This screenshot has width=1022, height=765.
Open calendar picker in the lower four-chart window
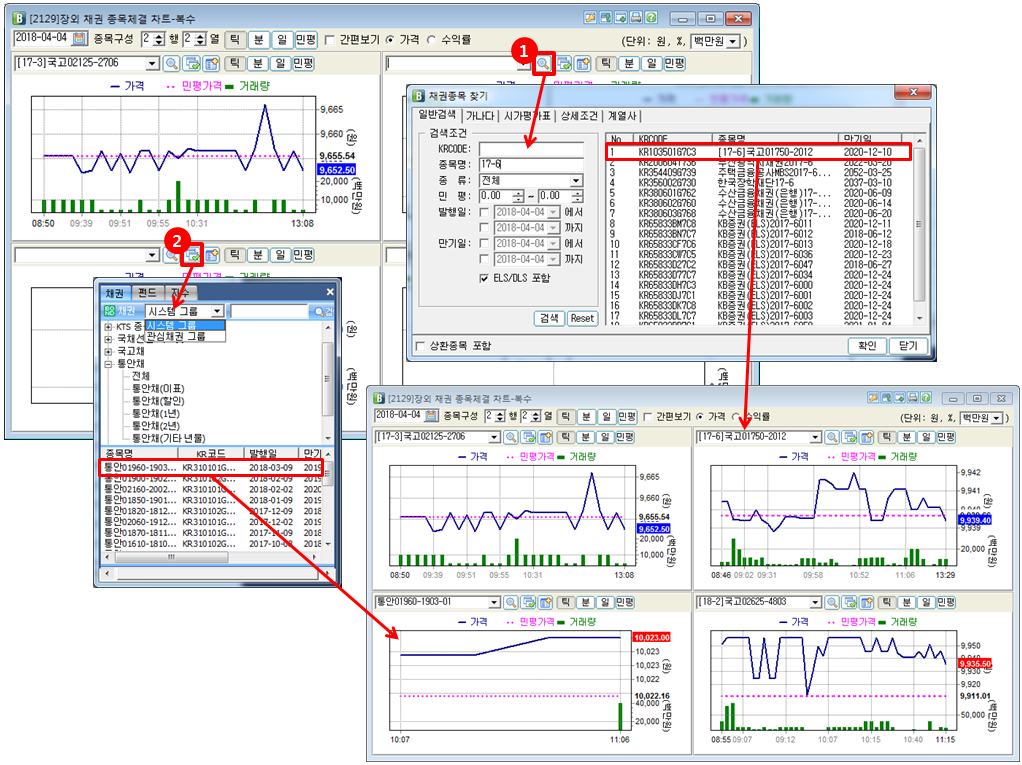pyautogui.click(x=431, y=415)
